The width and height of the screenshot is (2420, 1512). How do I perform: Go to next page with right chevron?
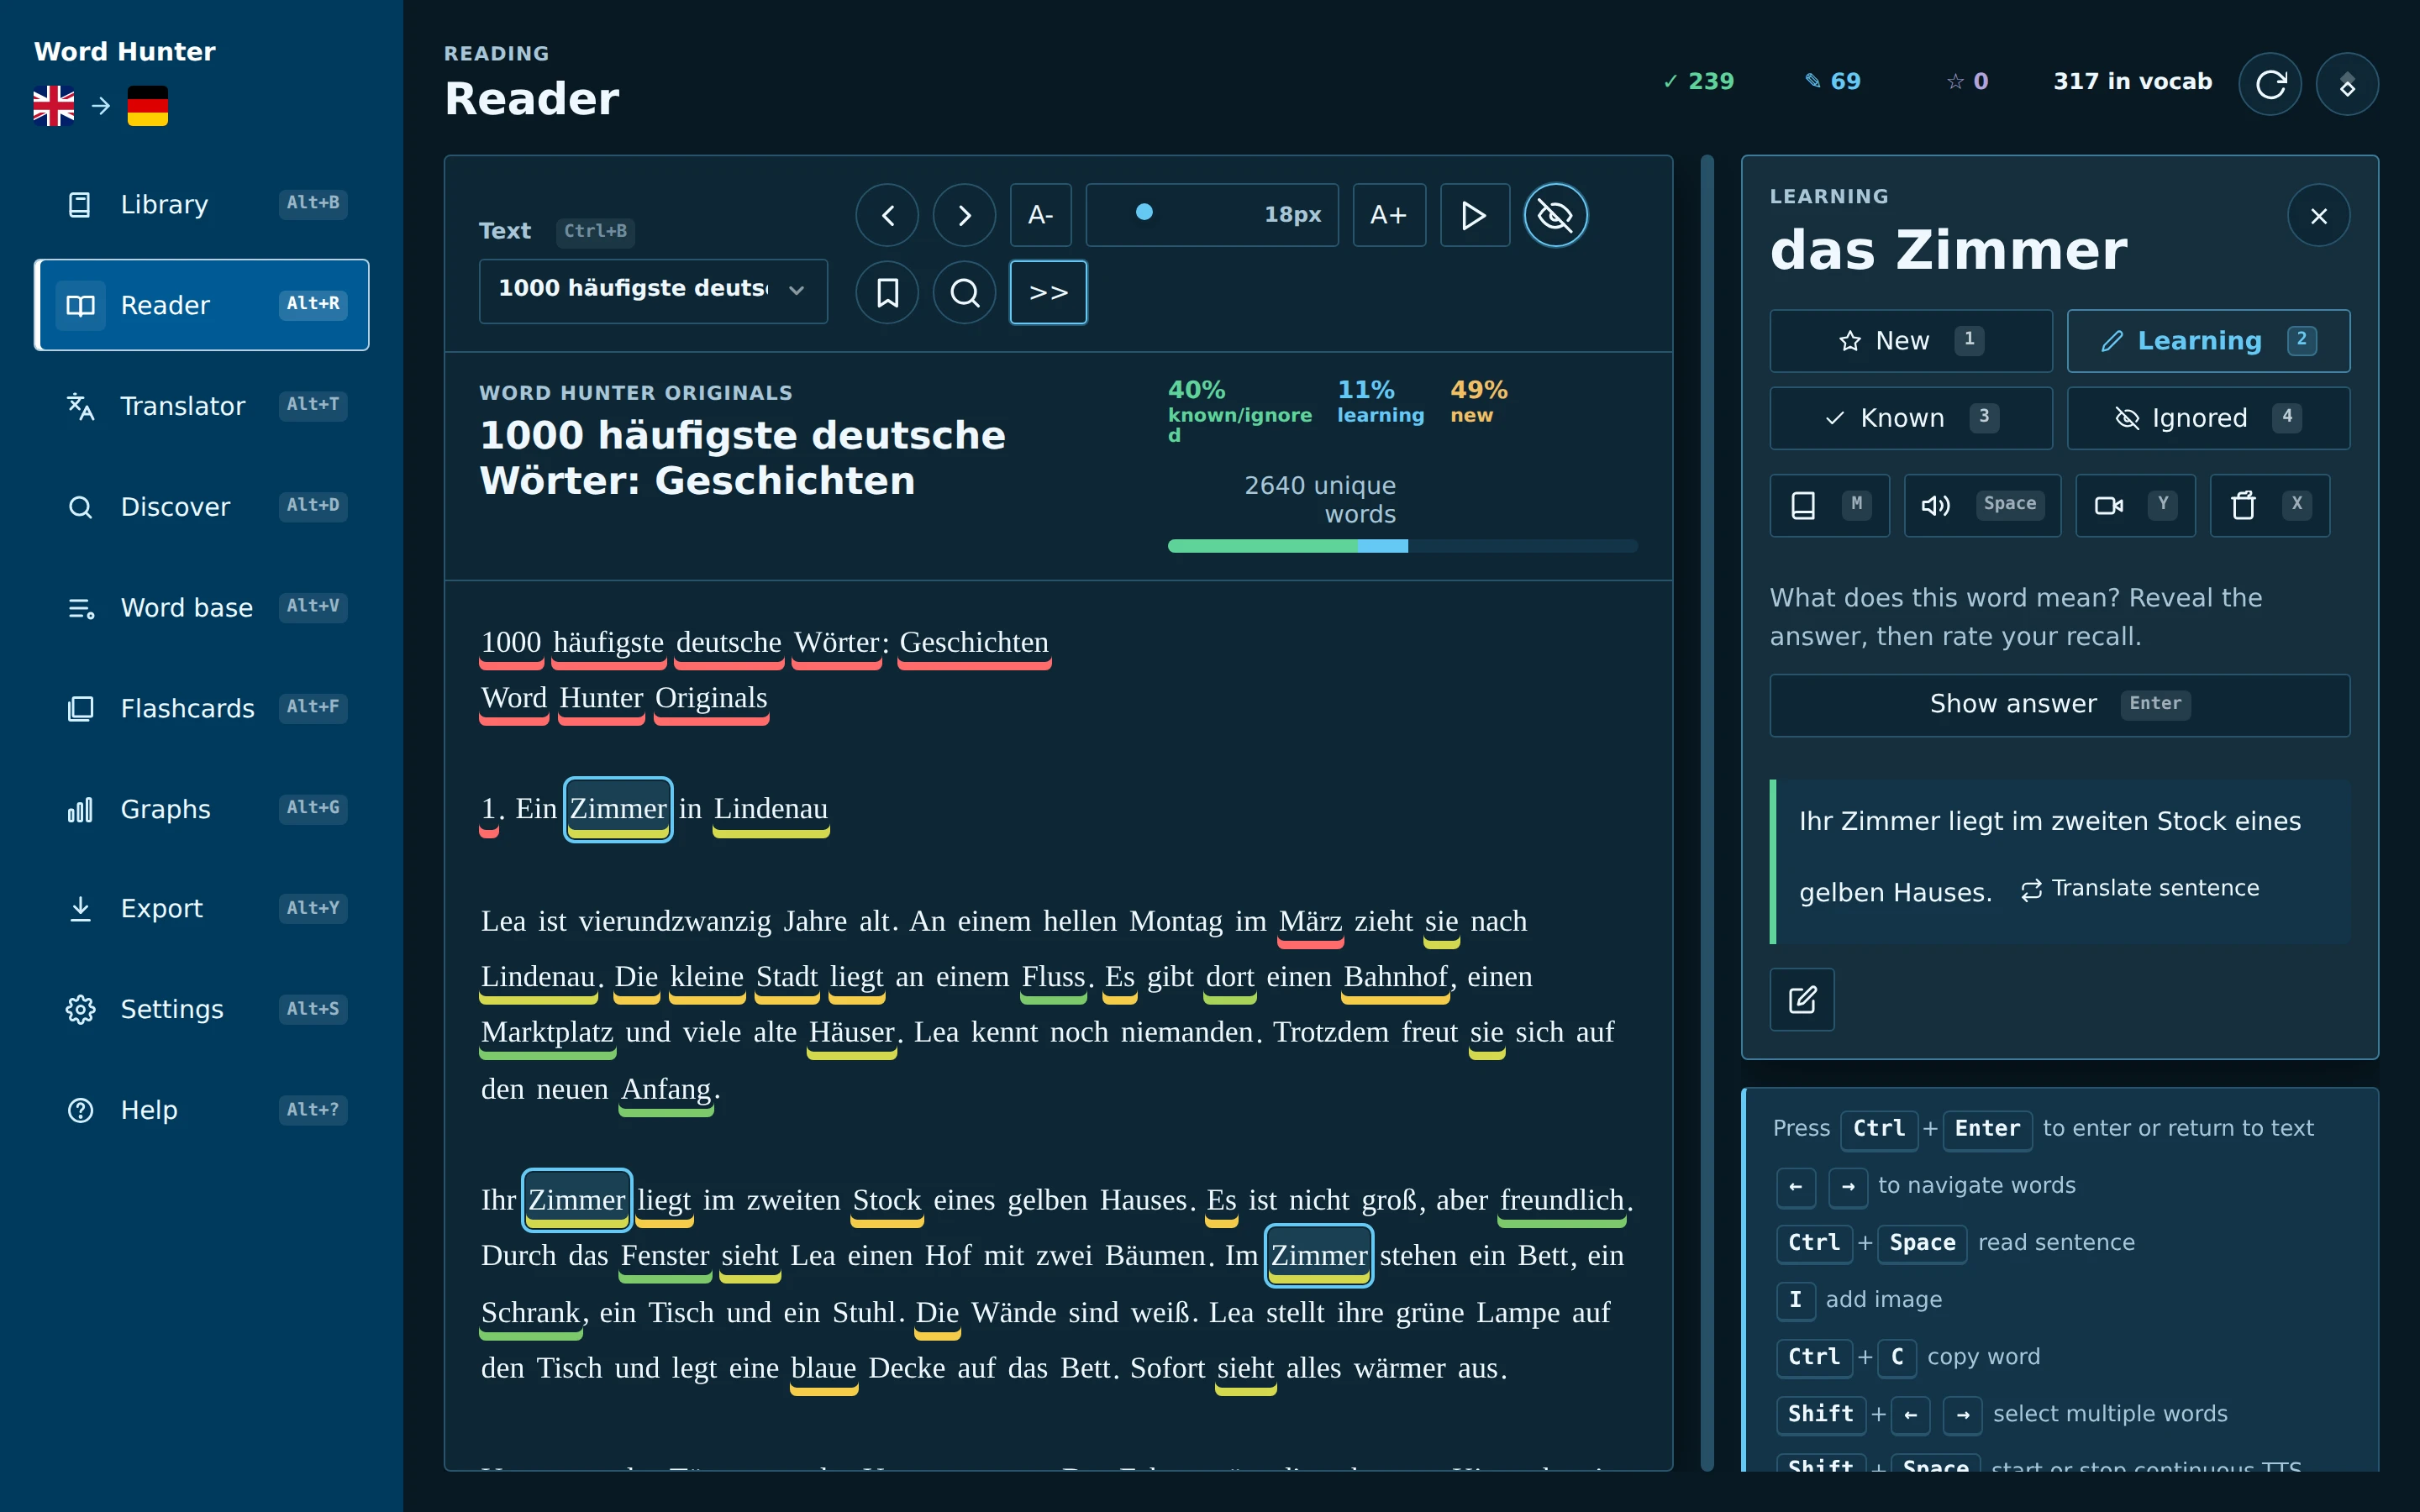coord(964,215)
